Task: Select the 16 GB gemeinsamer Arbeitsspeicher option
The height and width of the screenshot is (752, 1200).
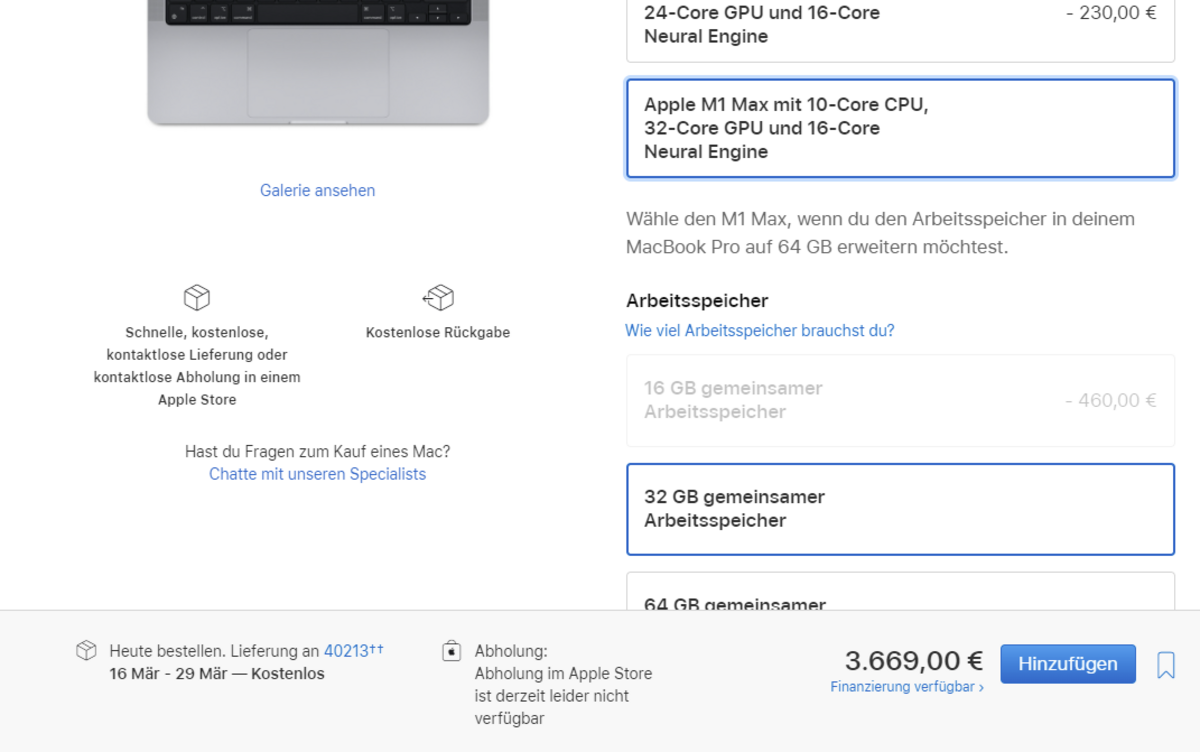Action: tap(901, 400)
